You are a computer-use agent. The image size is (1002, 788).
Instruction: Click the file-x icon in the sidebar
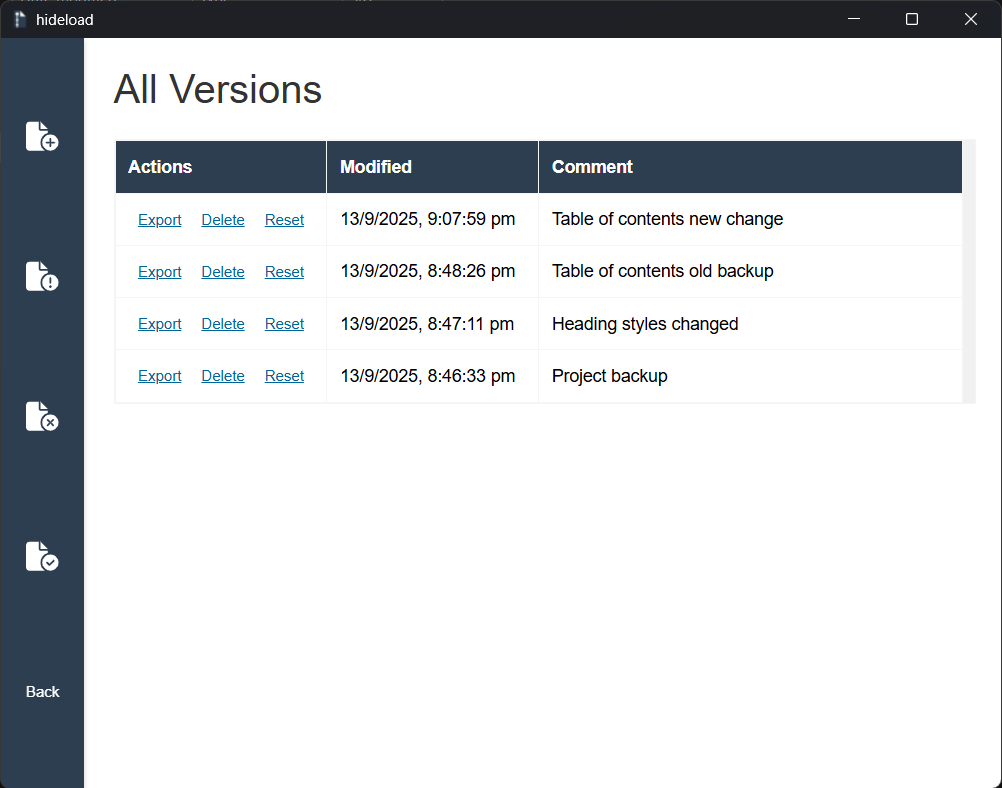[42, 416]
